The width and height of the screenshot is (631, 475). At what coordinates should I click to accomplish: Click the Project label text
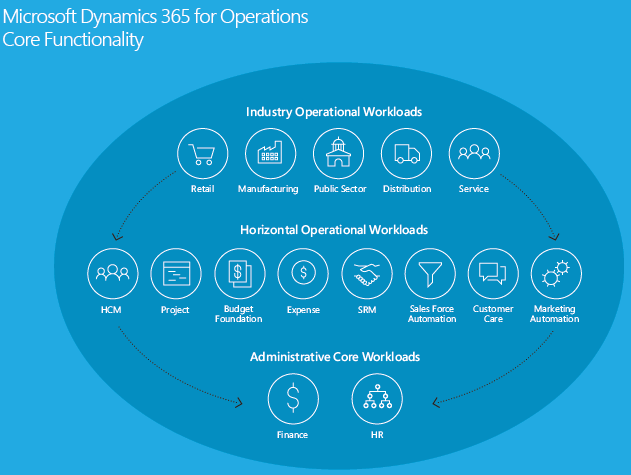coord(175,310)
